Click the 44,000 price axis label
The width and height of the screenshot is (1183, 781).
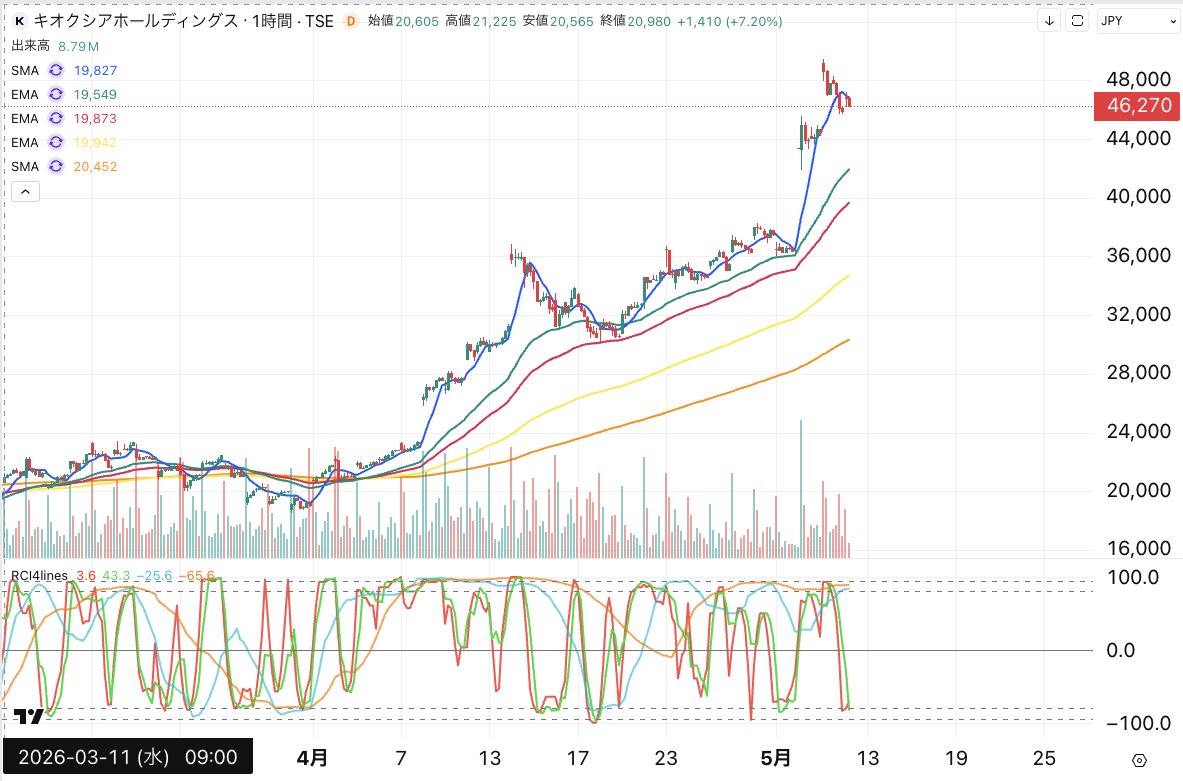pyautogui.click(x=1138, y=138)
